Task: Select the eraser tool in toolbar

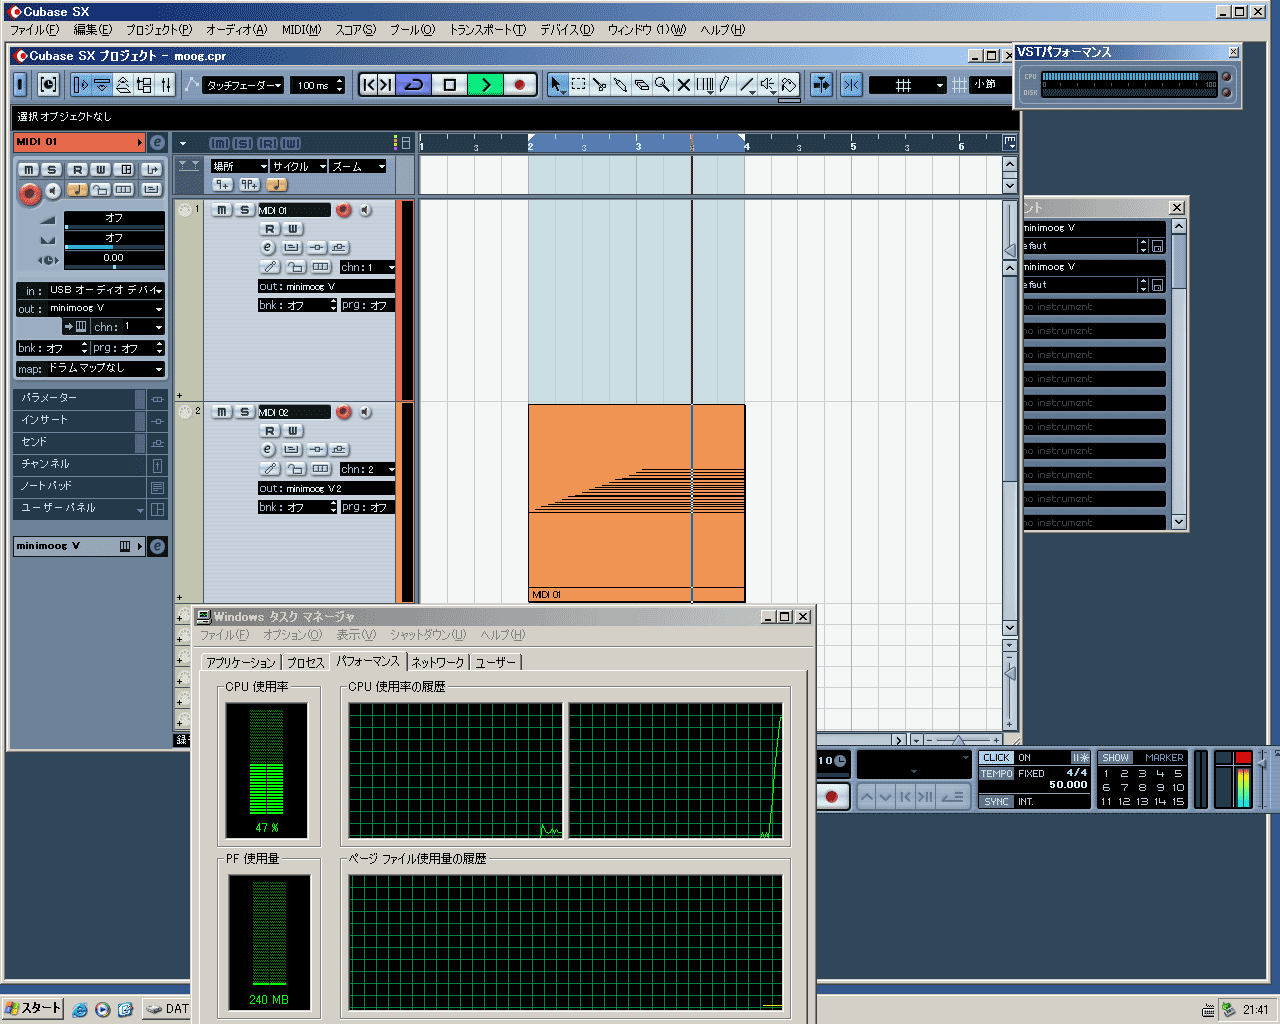Action: (x=641, y=85)
